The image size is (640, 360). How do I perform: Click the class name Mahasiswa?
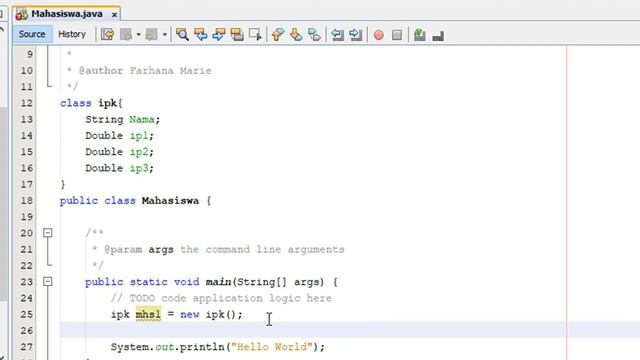[x=170, y=201]
